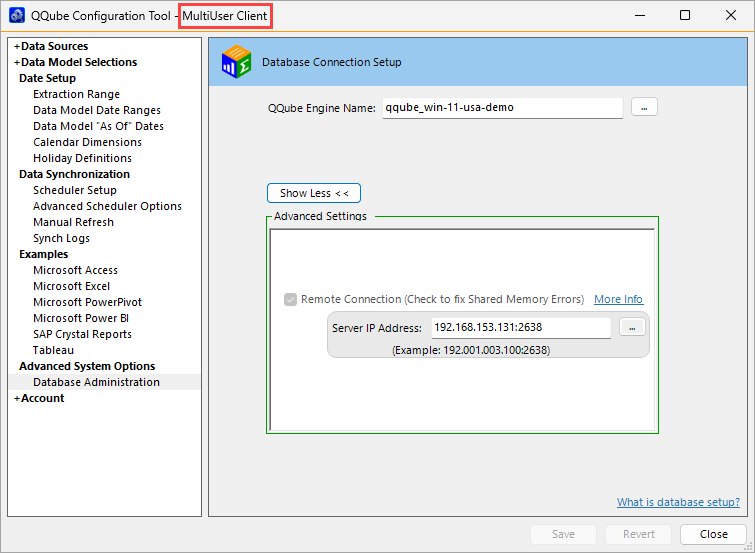Open Extraction Range settings
The height and width of the screenshot is (553, 755).
point(76,94)
